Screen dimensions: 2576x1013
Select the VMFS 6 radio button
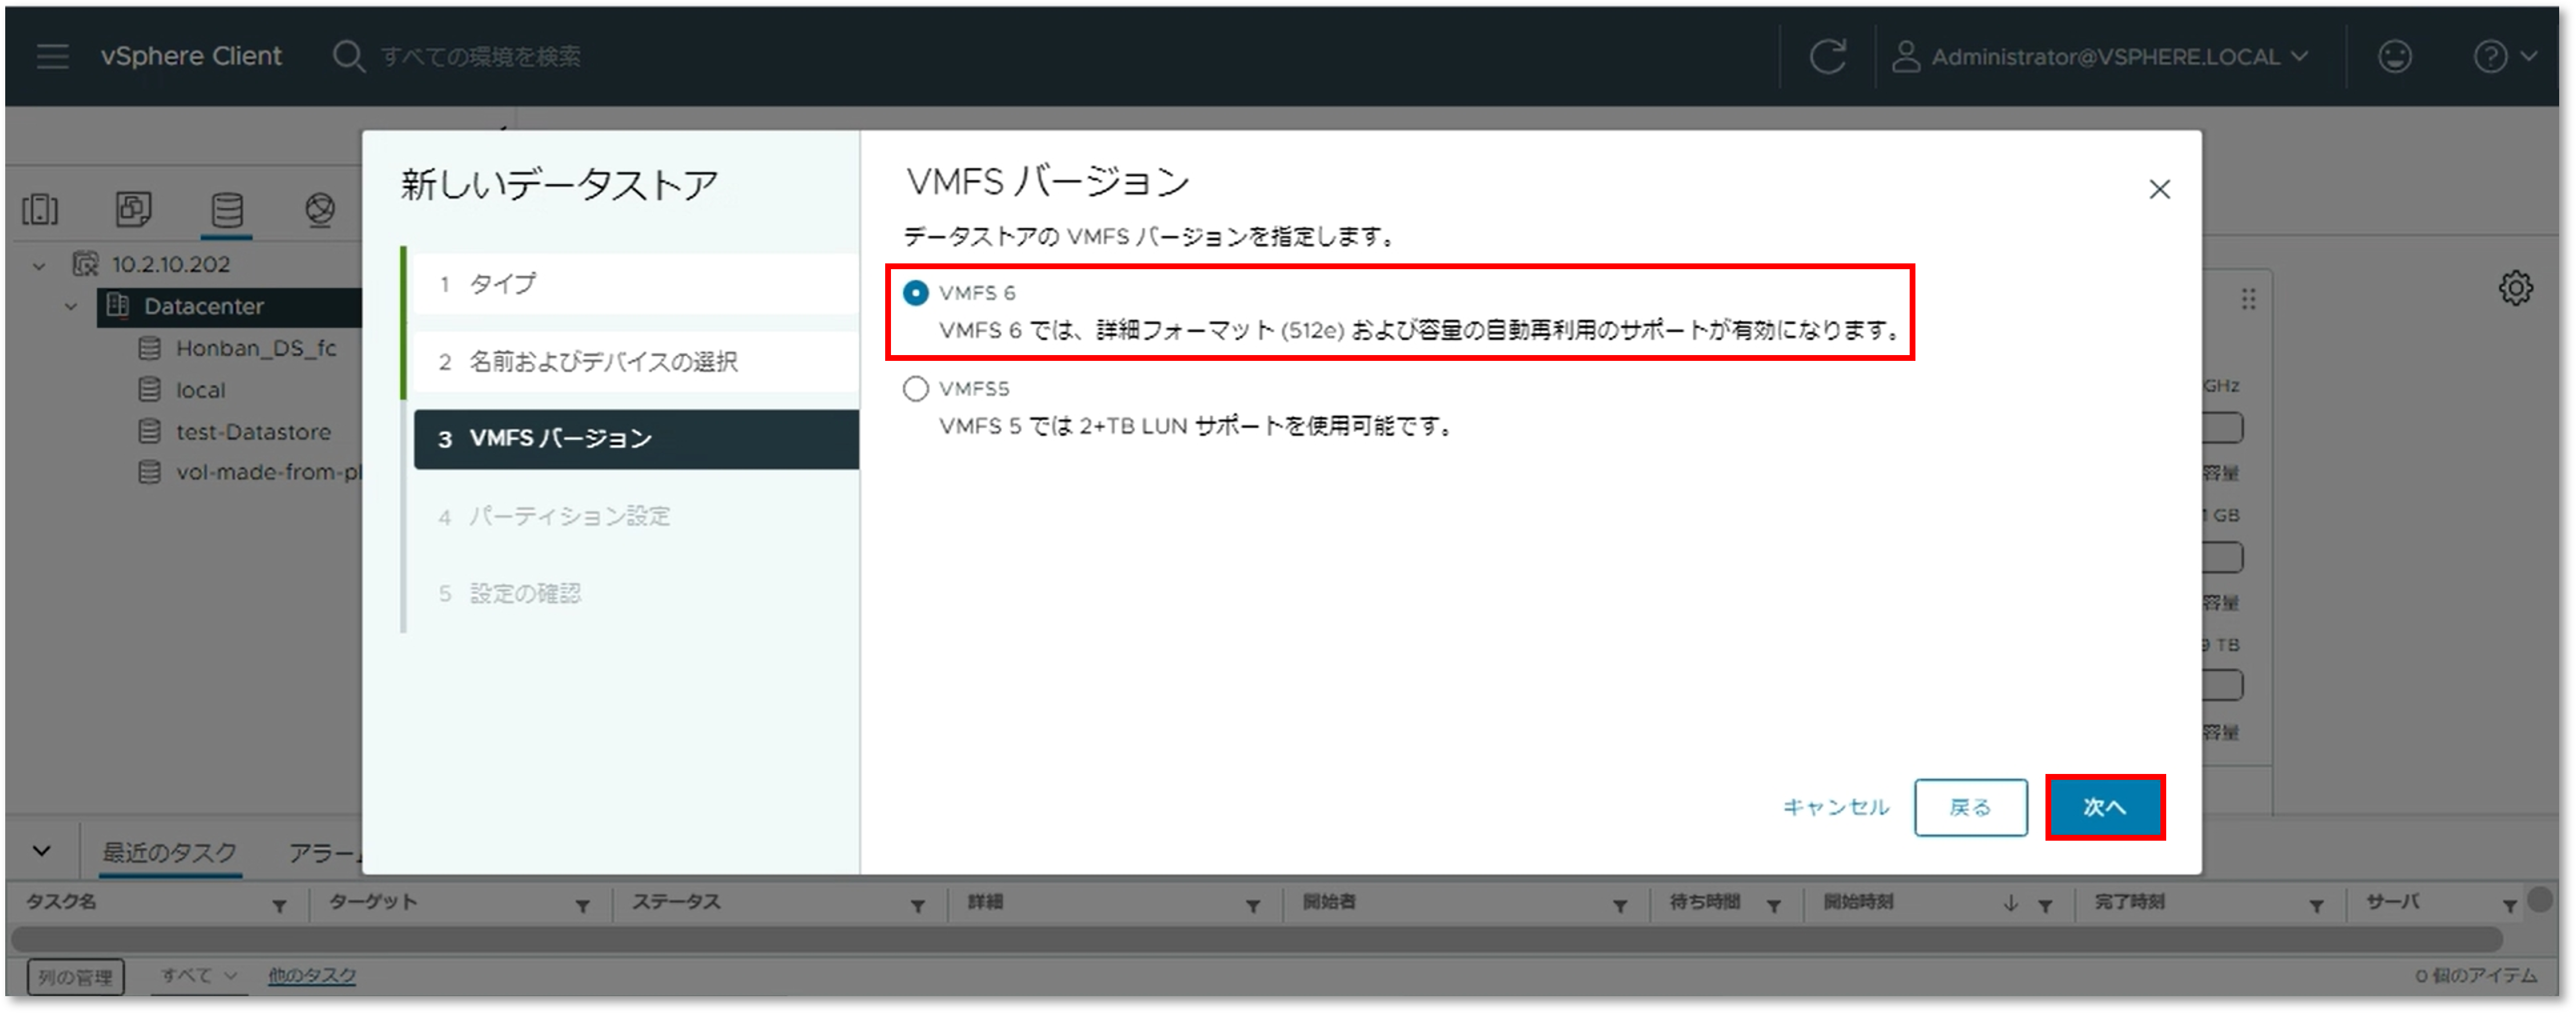click(915, 293)
